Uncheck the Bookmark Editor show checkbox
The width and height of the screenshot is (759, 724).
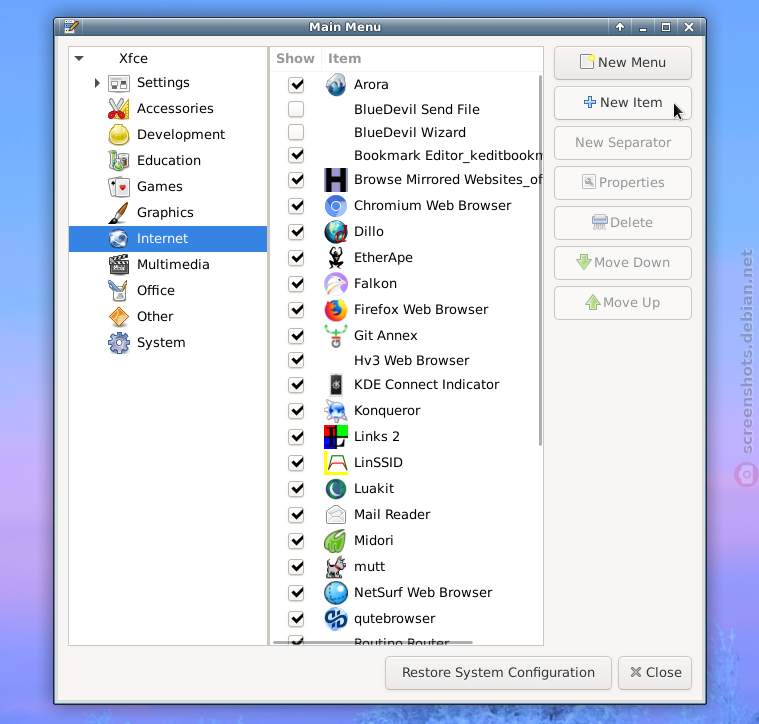pyautogui.click(x=296, y=155)
